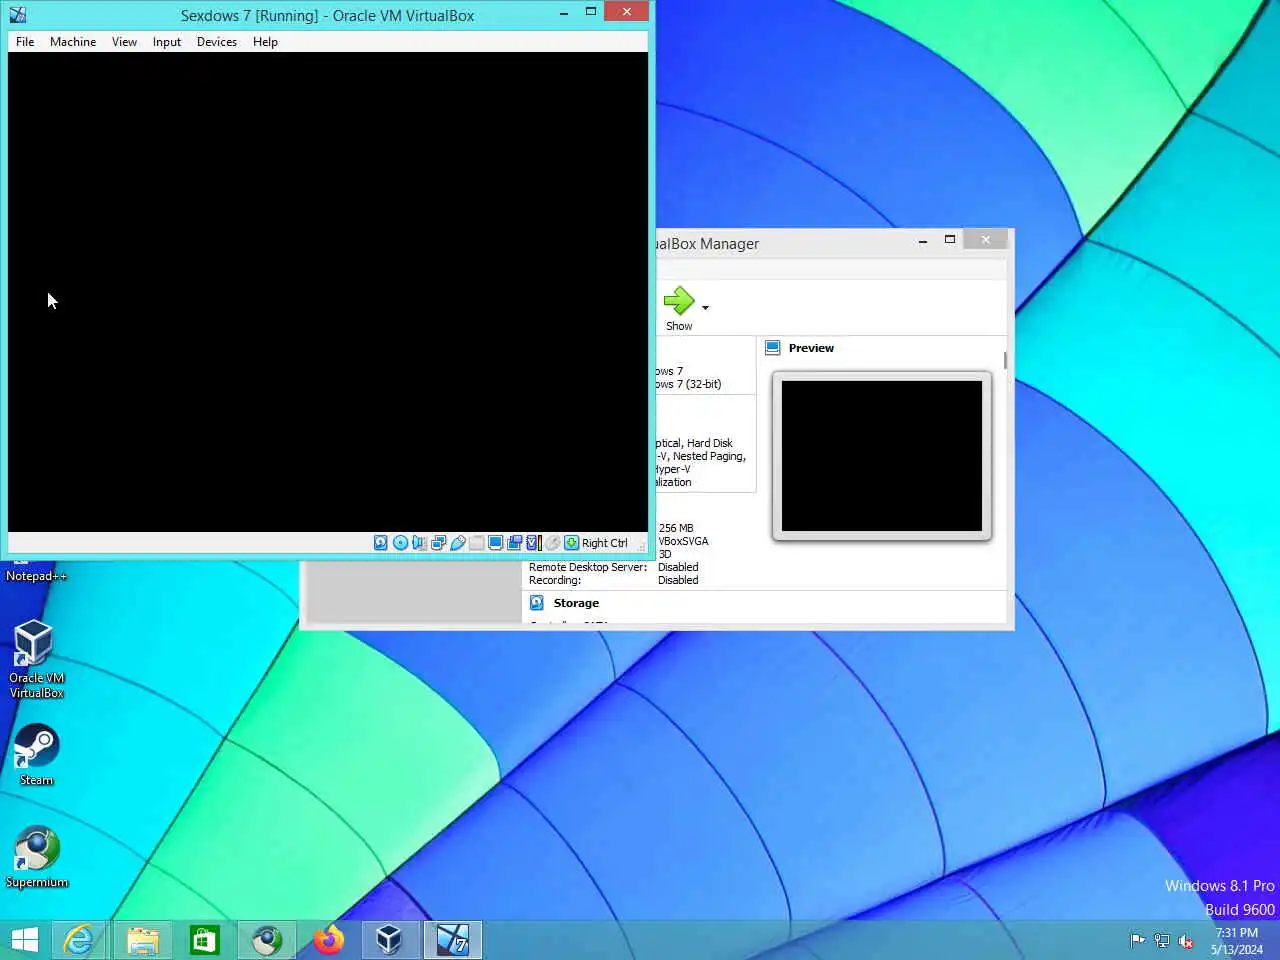Viewport: 1280px width, 960px height.
Task: Open the File menu in the VM window
Action: (x=25, y=42)
